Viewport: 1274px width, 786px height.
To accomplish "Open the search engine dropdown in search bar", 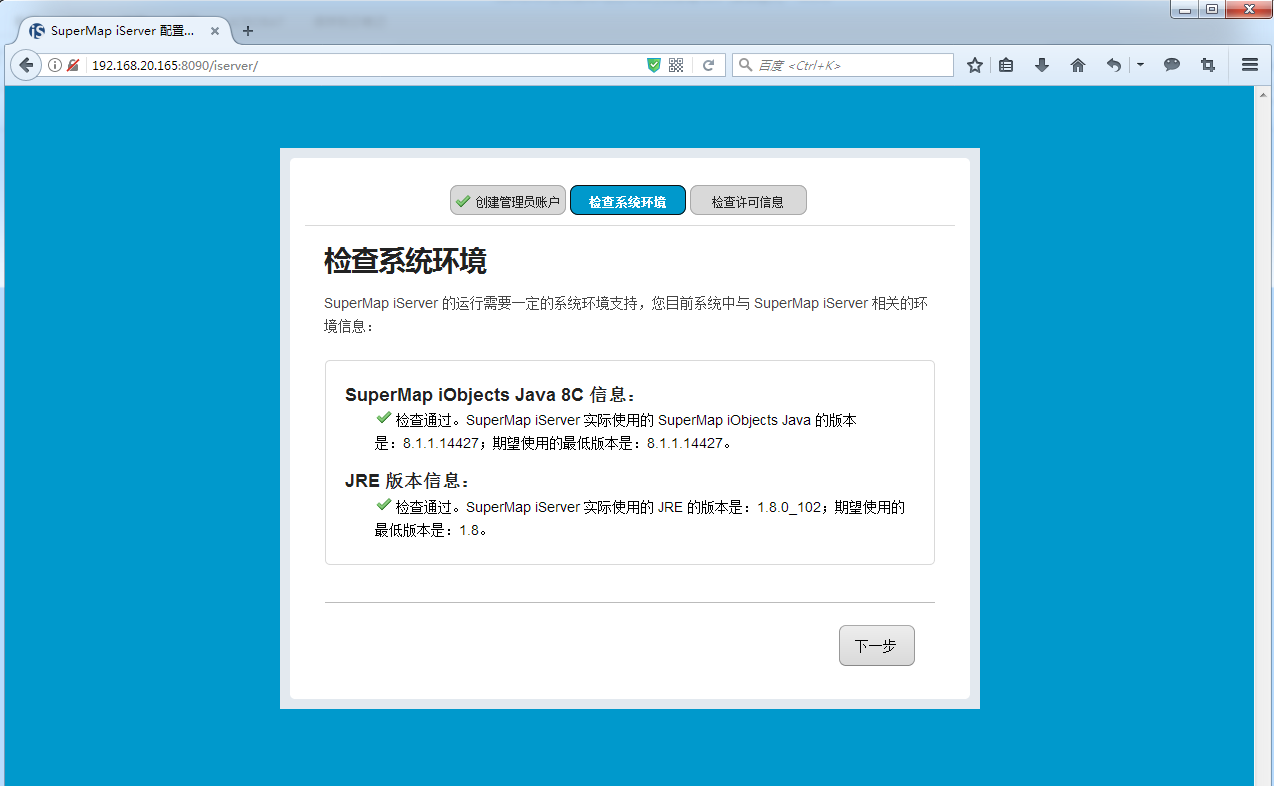I will pyautogui.click(x=744, y=64).
